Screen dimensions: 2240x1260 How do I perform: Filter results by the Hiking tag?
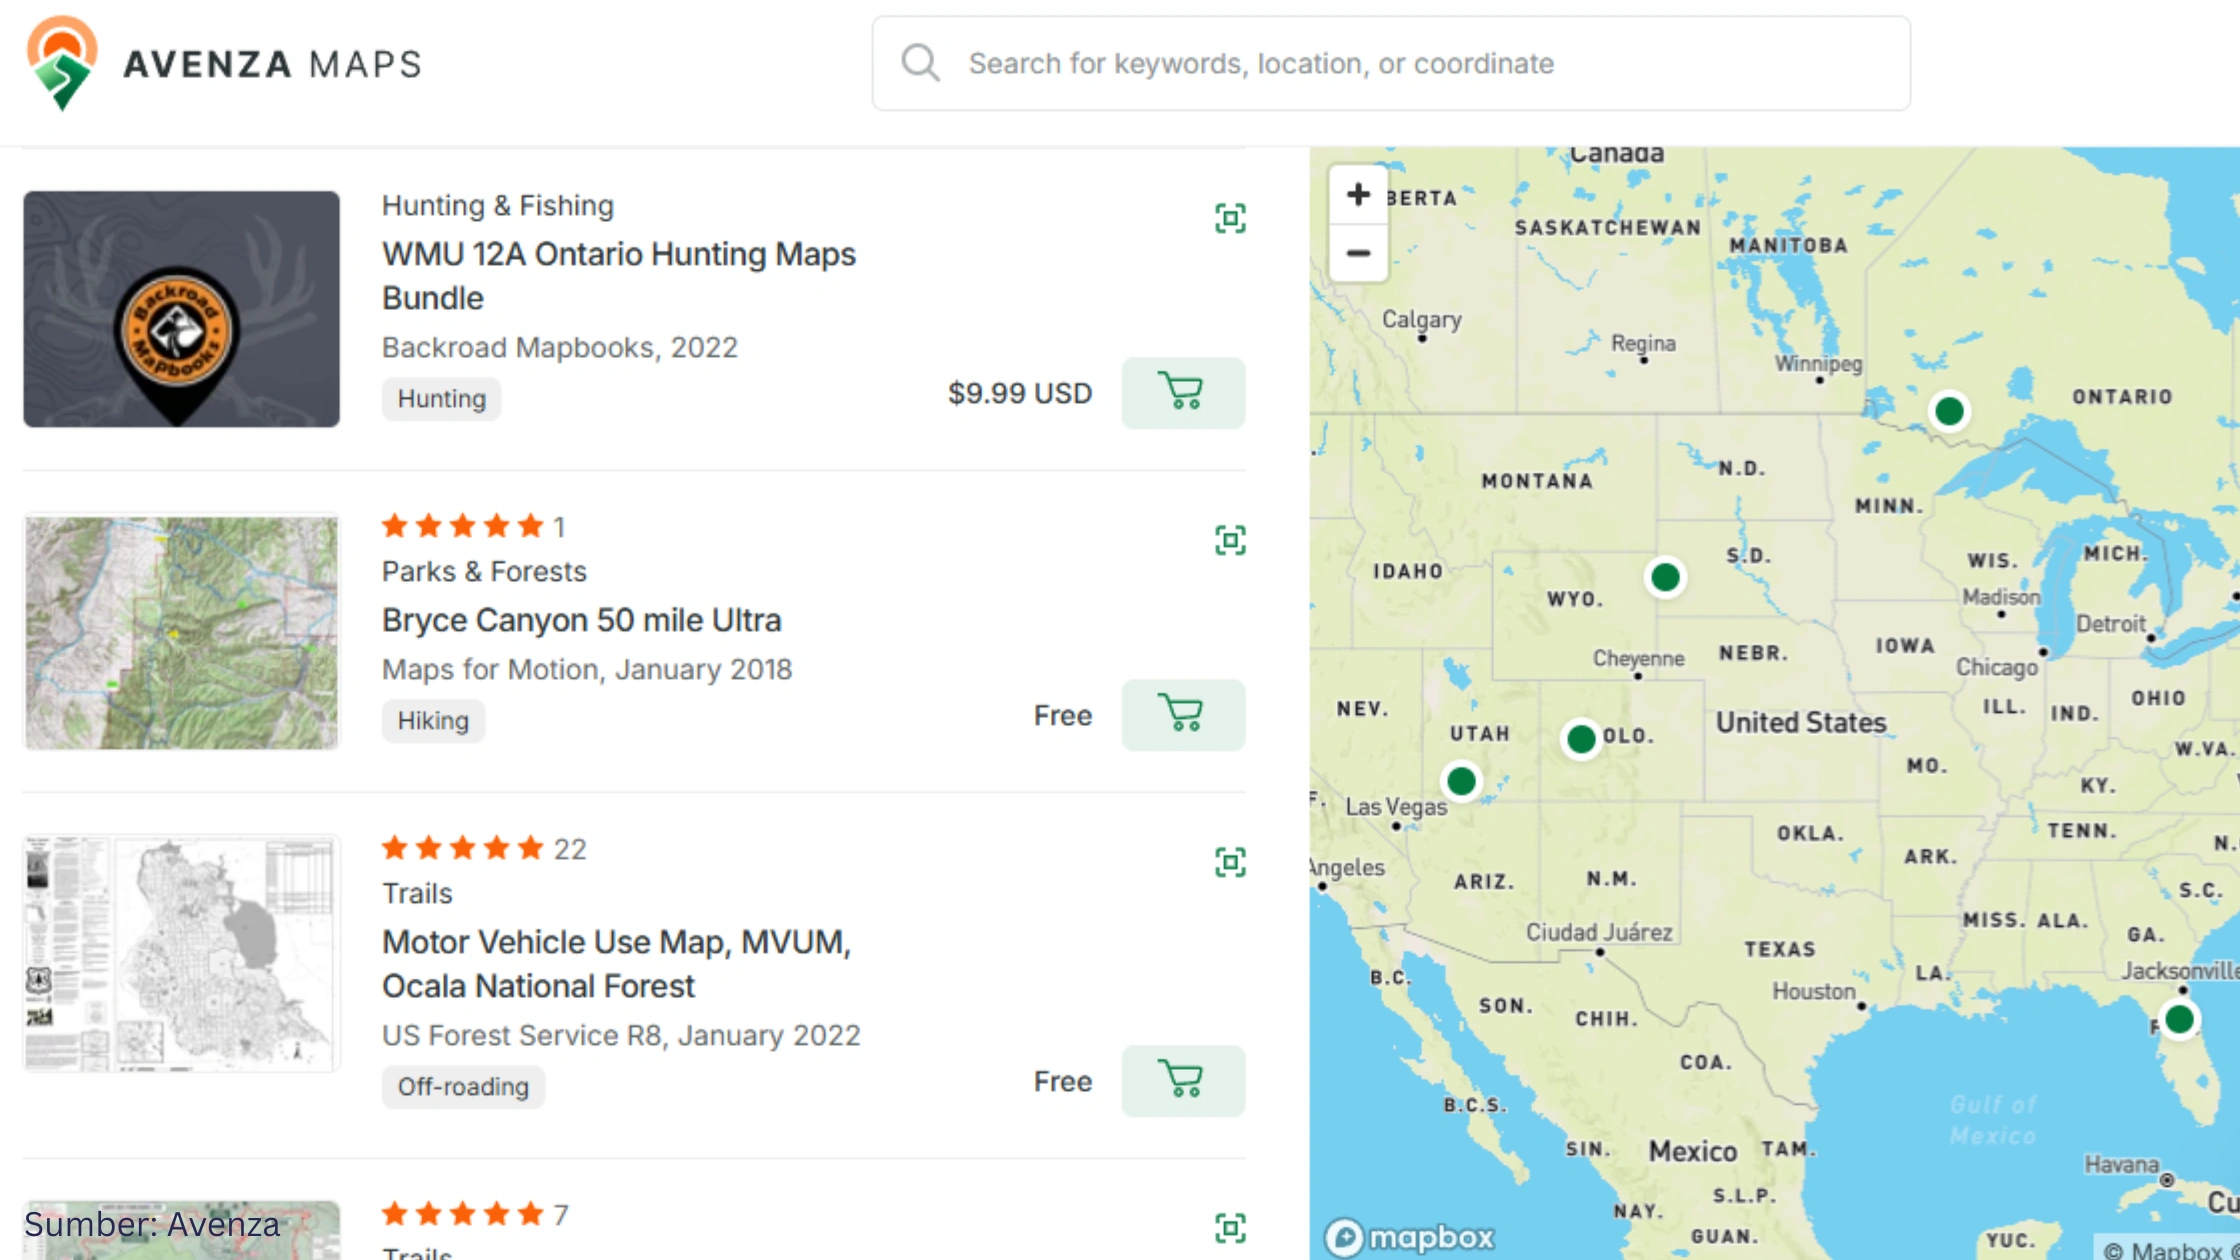click(x=433, y=720)
